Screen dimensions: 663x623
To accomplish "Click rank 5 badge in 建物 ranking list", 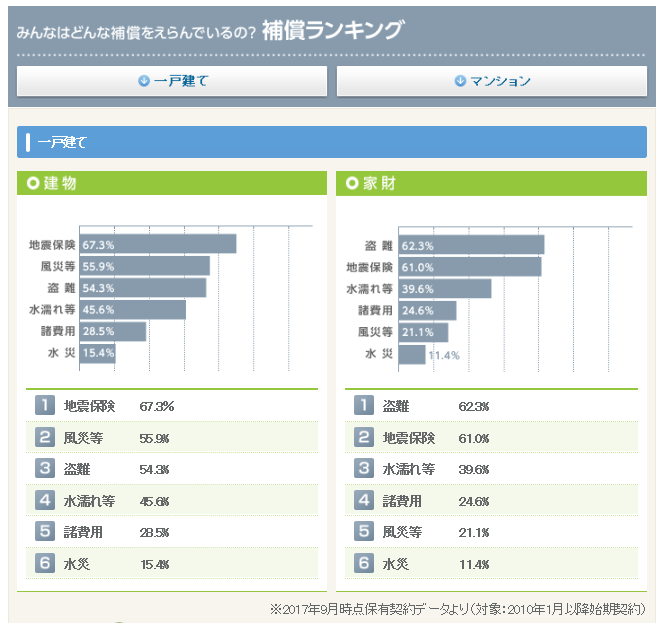I will pyautogui.click(x=45, y=531).
